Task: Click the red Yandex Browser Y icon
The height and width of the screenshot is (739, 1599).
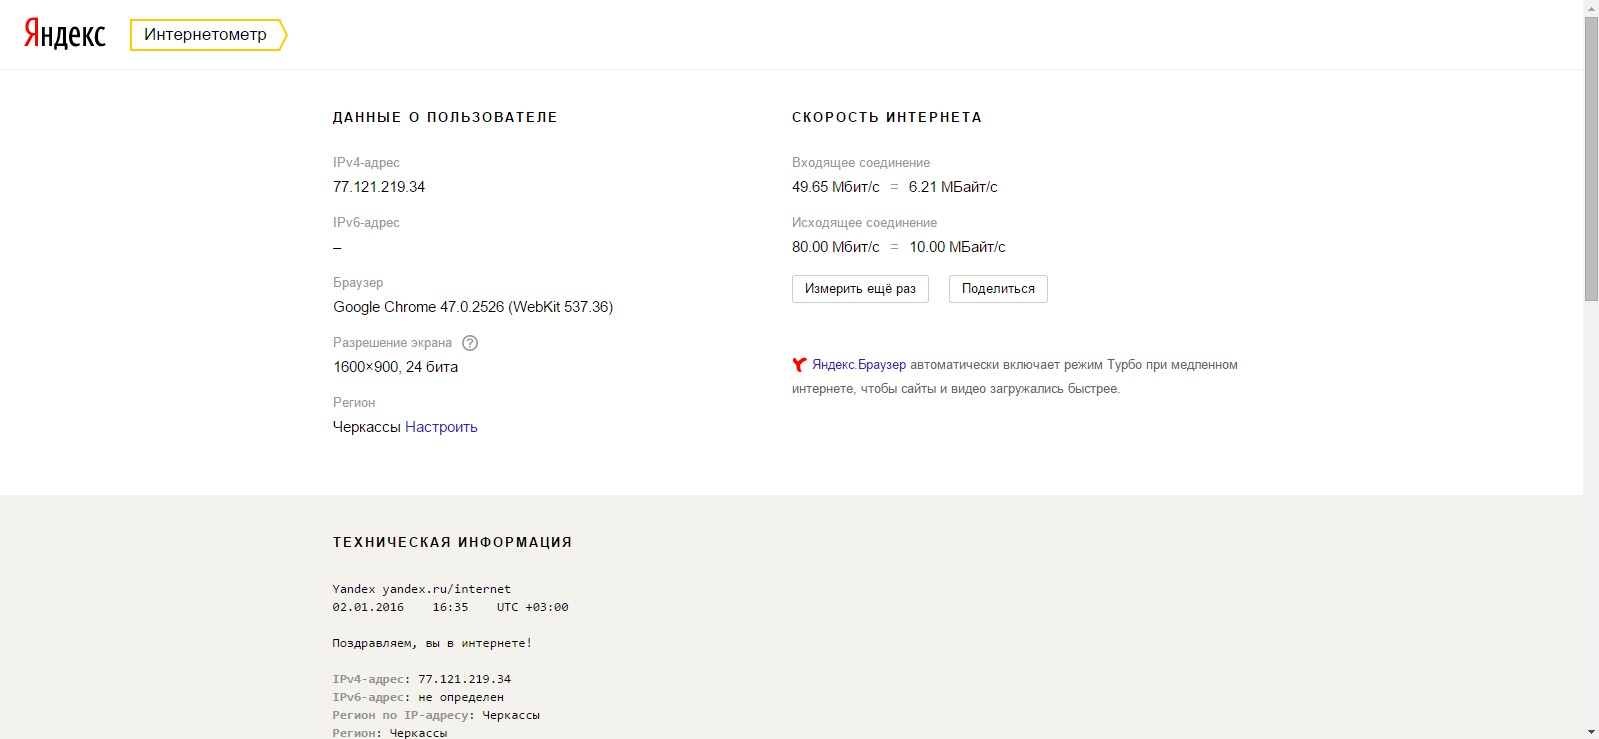Action: (x=799, y=365)
